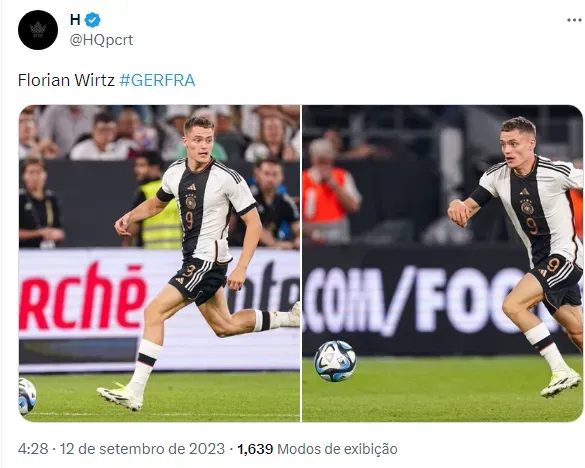Image resolution: width=585 pixels, height=468 pixels.
Task: Click the number 9 on the left jersey
Action: tap(189, 220)
